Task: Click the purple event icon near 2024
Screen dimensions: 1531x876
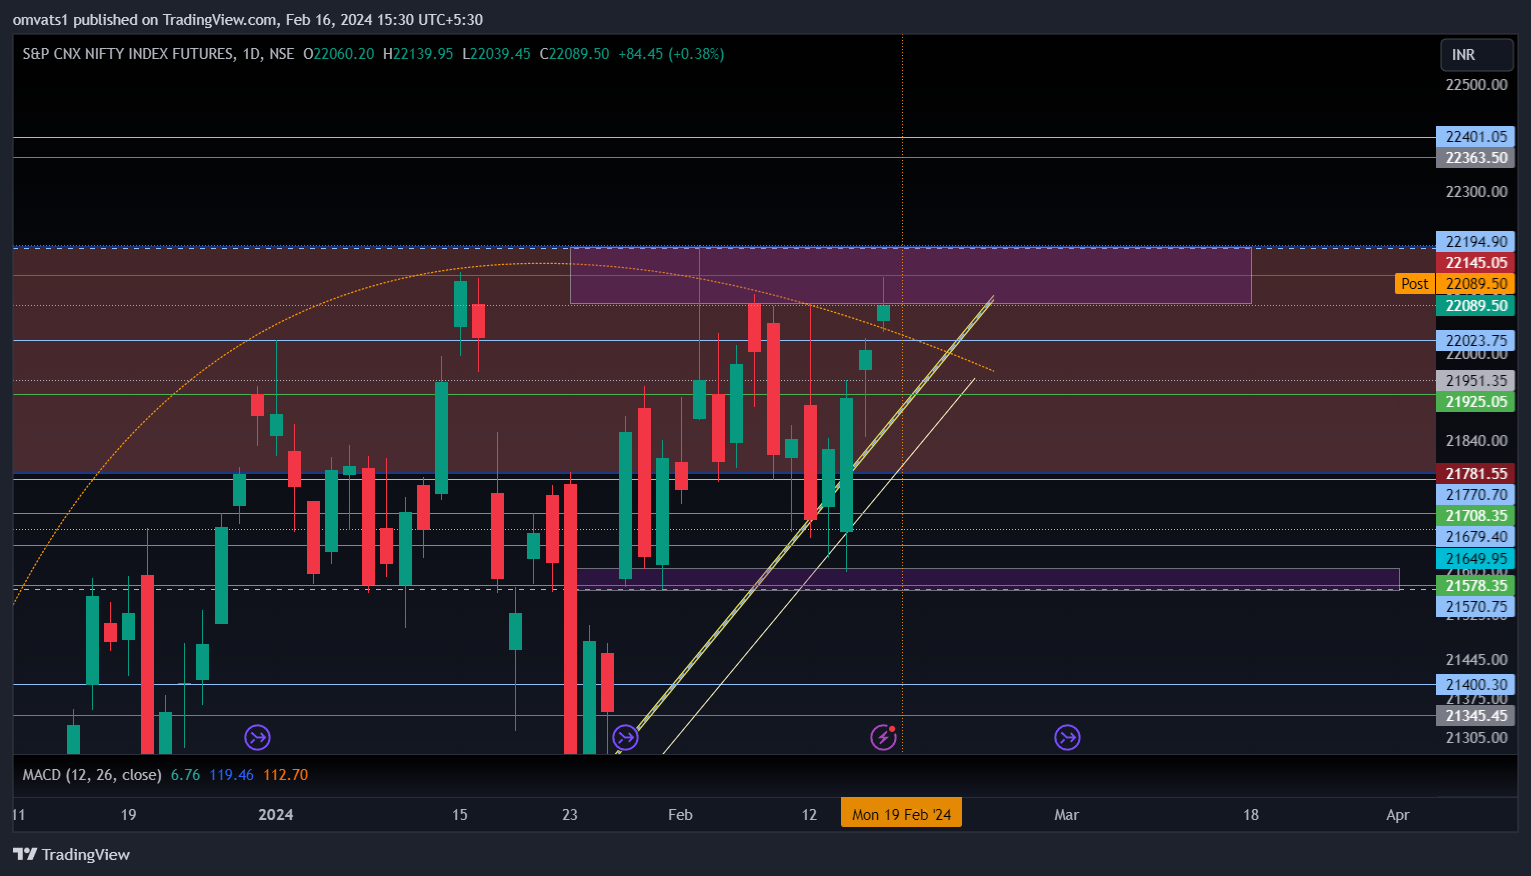Action: pos(258,738)
